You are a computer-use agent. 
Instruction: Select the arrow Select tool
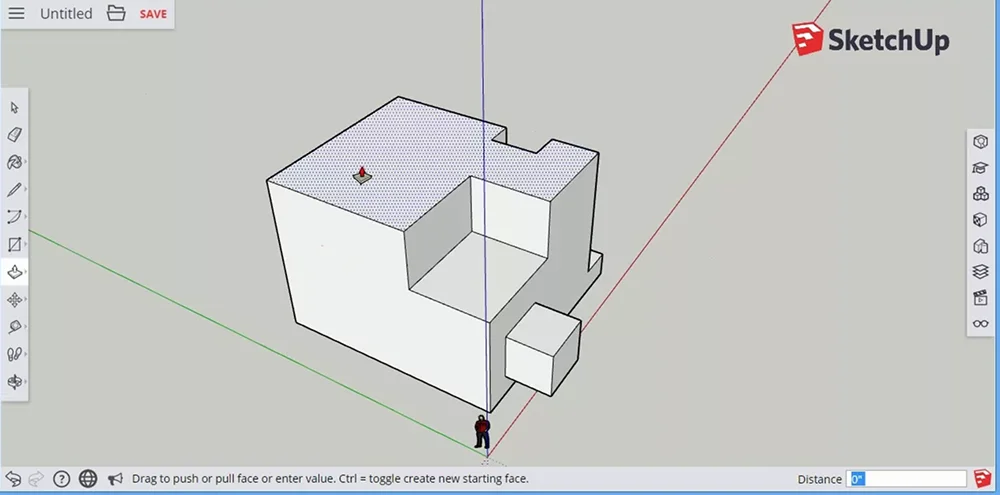[14, 107]
